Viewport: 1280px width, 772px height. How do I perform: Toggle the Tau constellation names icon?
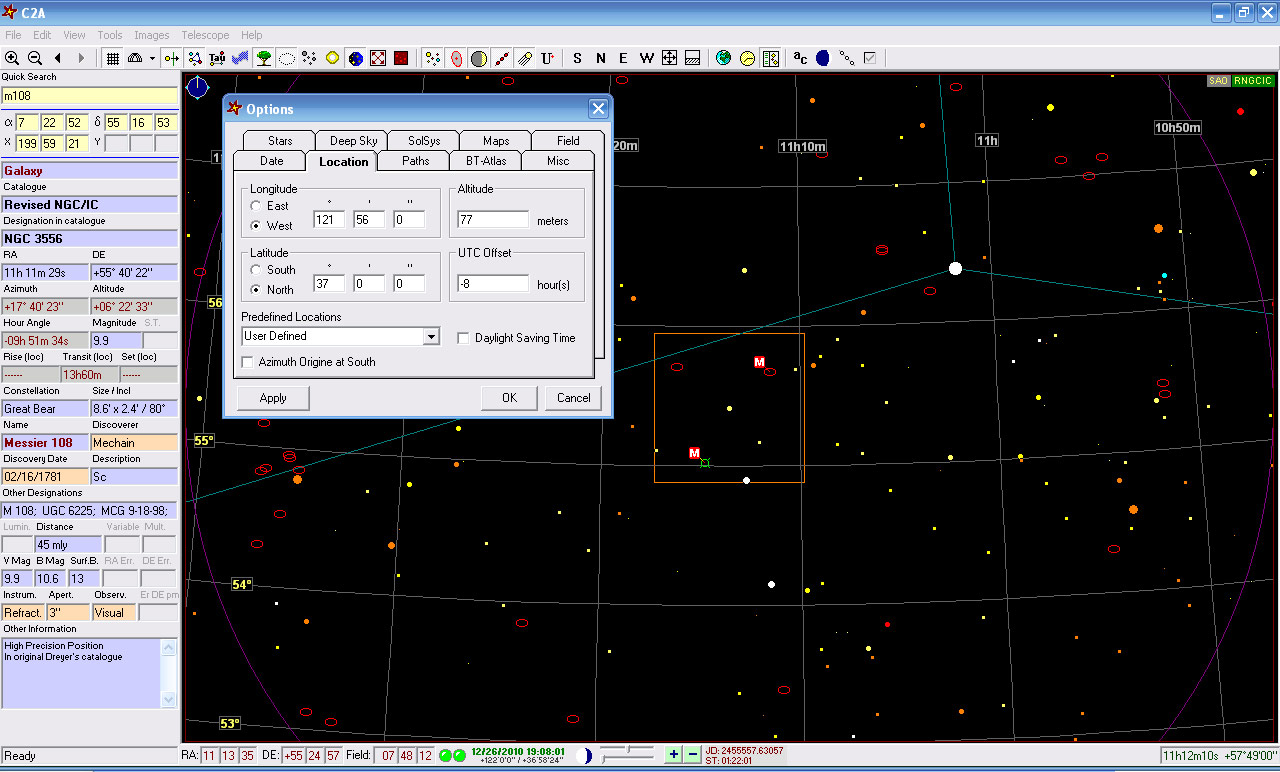tap(217, 58)
